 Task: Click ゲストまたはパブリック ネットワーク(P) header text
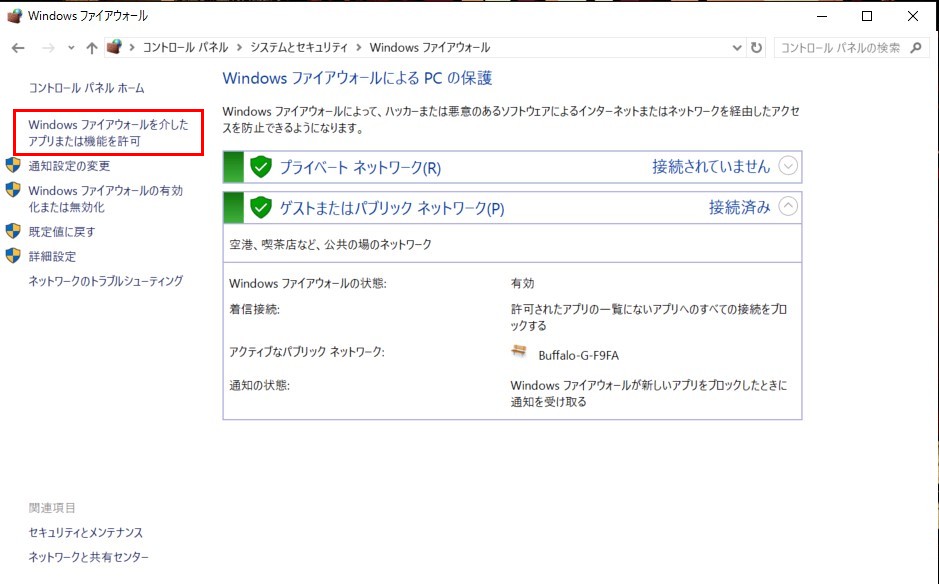coord(392,208)
